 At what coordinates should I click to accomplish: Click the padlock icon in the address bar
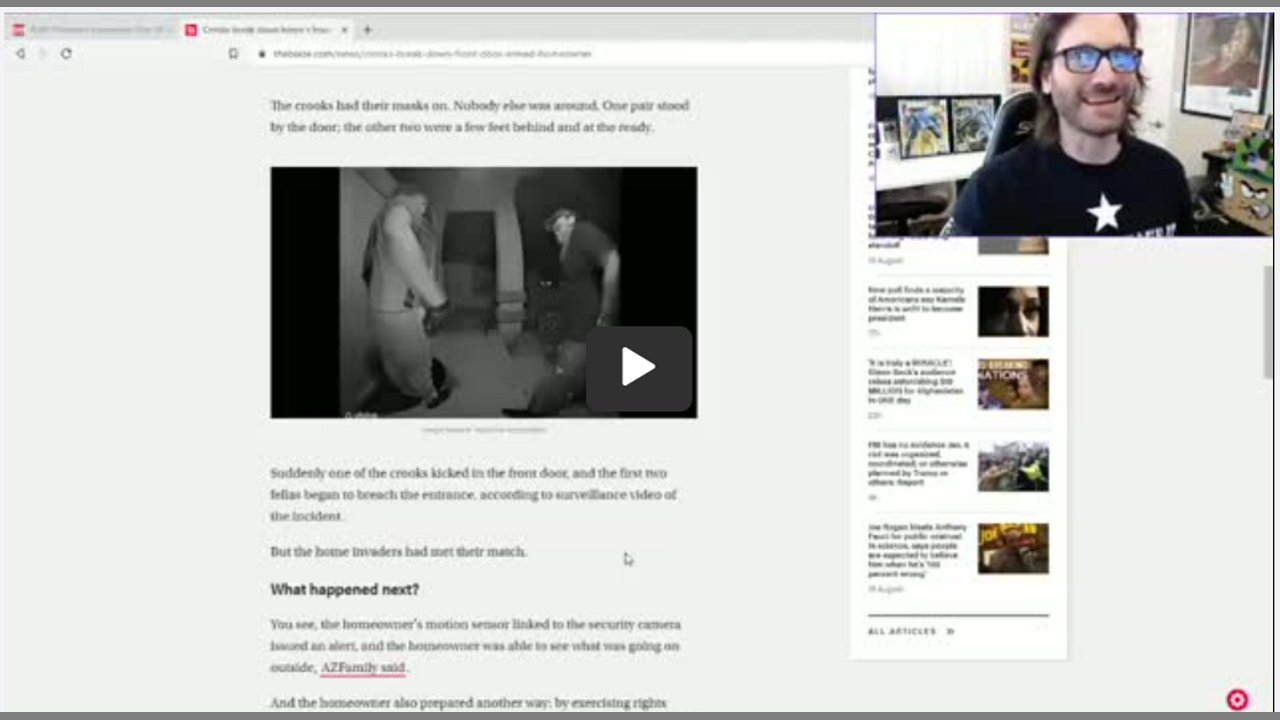click(262, 54)
